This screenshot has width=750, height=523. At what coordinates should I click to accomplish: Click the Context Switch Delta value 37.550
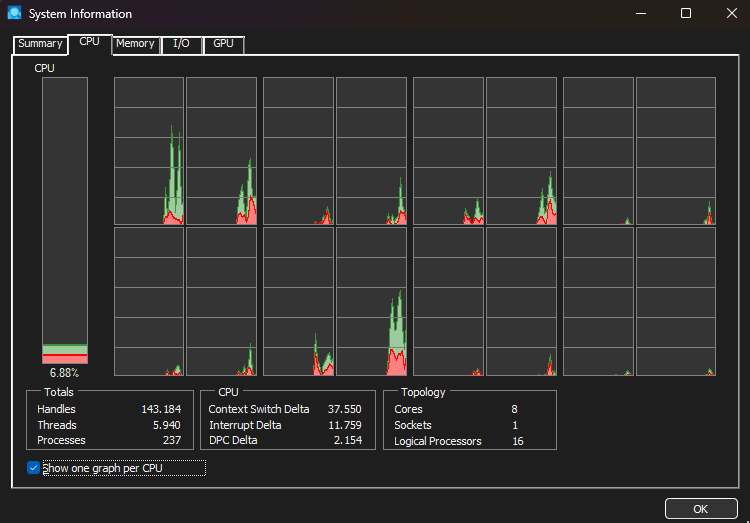pyautogui.click(x=344, y=409)
